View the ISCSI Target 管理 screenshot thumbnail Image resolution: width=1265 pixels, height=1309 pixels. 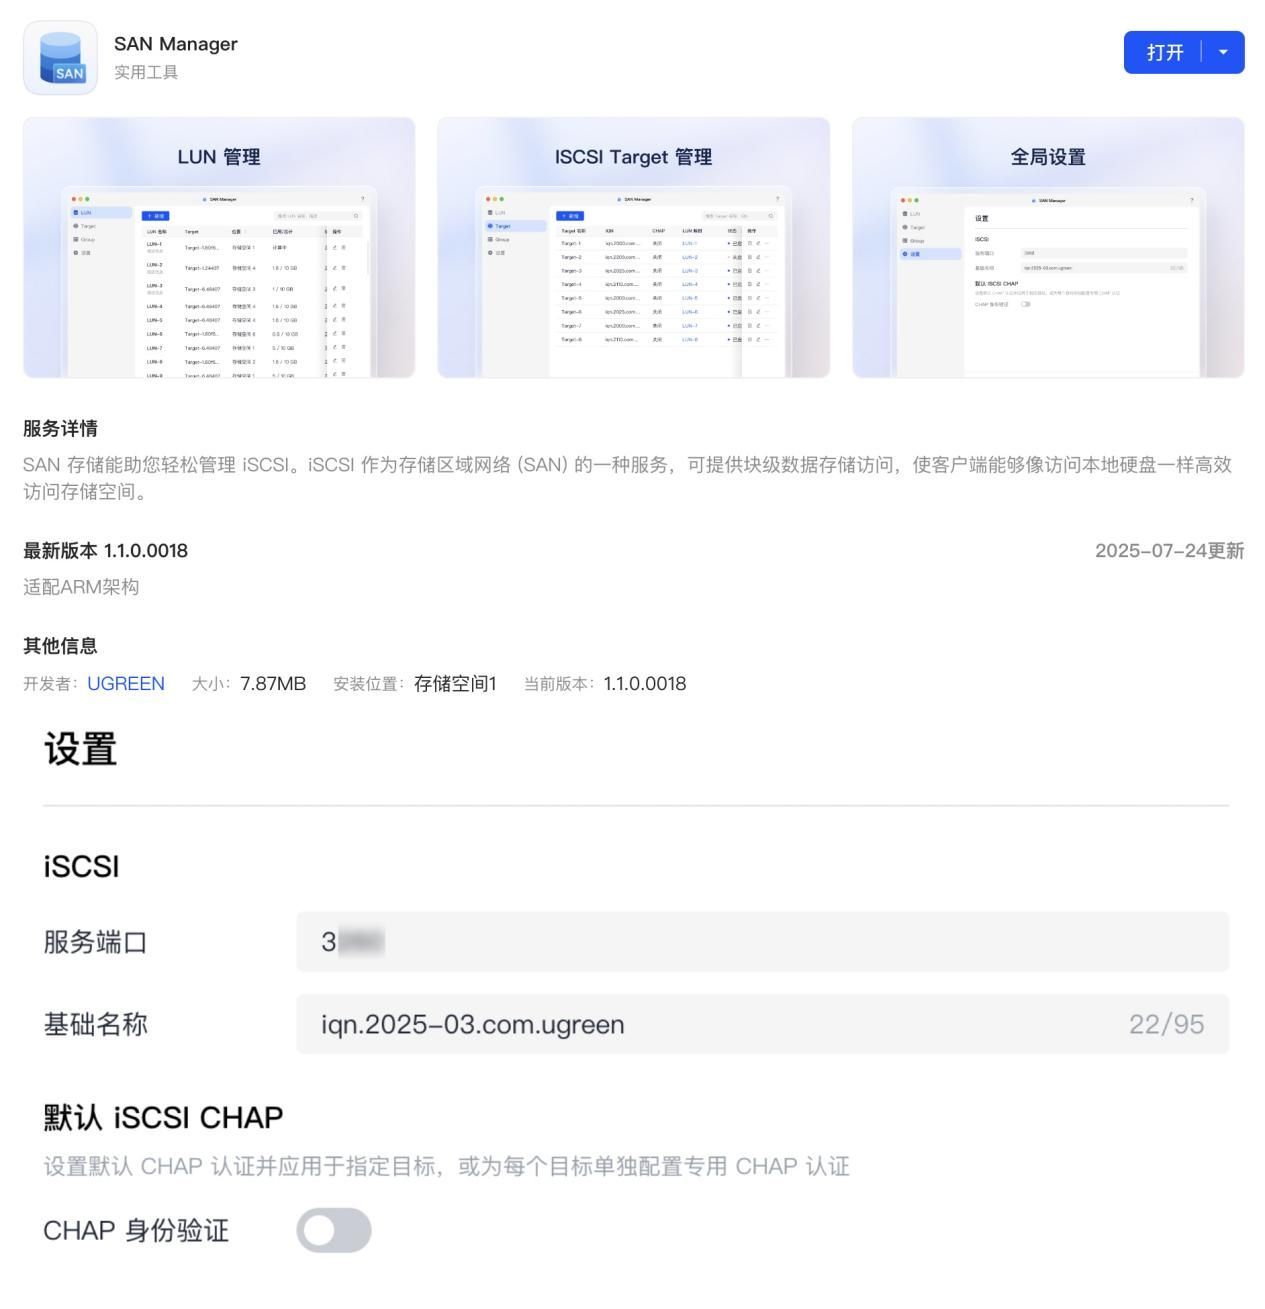click(x=633, y=247)
